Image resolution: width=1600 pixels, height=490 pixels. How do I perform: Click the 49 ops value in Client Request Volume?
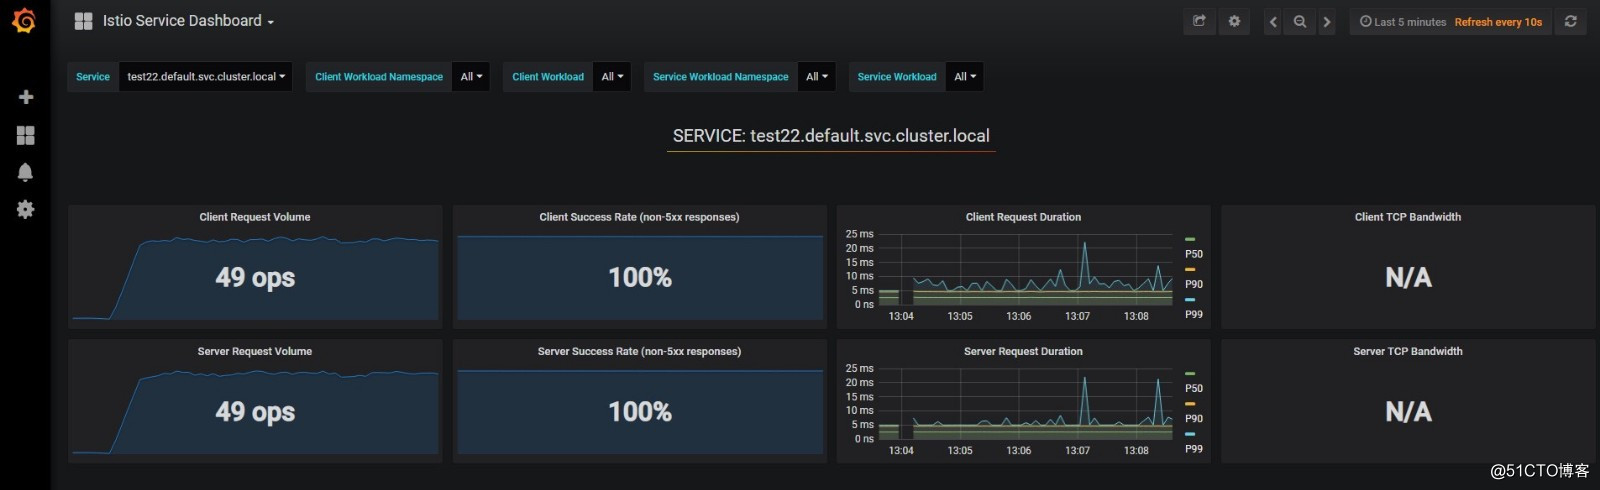[255, 277]
